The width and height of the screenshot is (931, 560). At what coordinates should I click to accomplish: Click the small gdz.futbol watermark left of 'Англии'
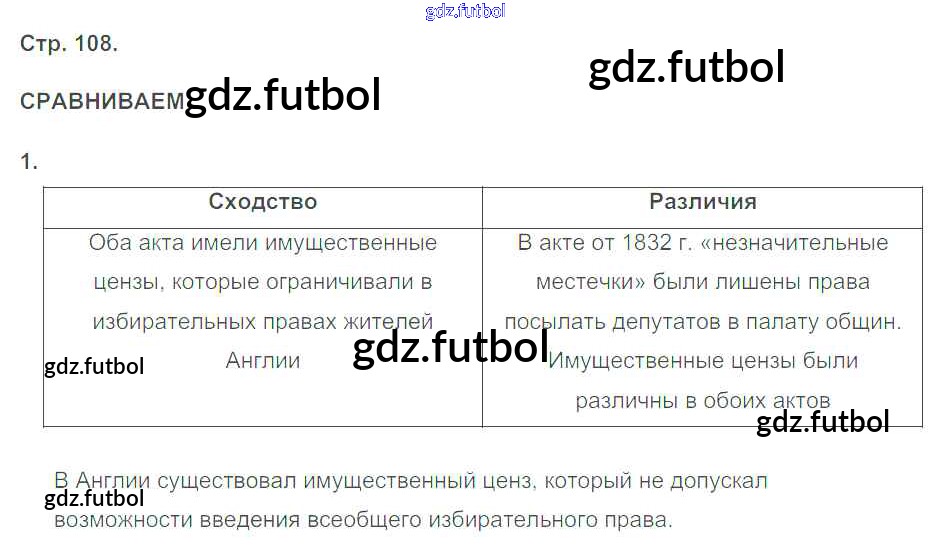pyautogui.click(x=94, y=366)
